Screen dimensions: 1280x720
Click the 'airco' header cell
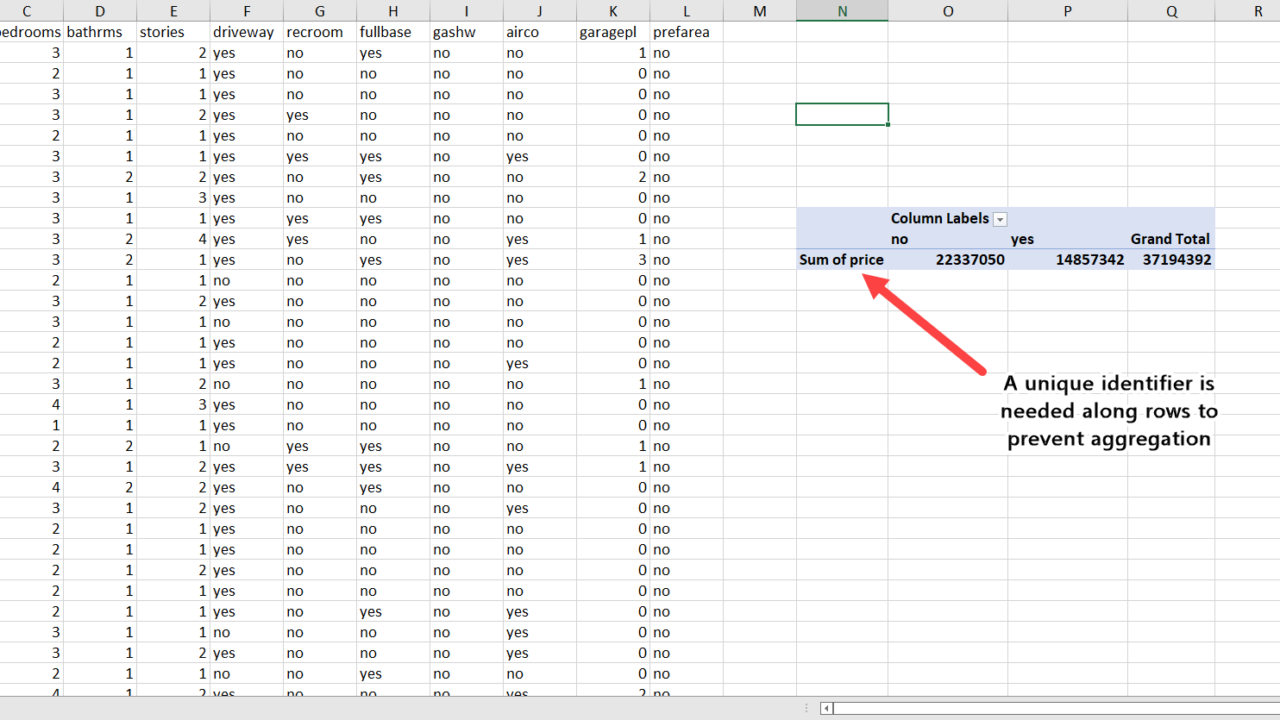[x=539, y=32]
